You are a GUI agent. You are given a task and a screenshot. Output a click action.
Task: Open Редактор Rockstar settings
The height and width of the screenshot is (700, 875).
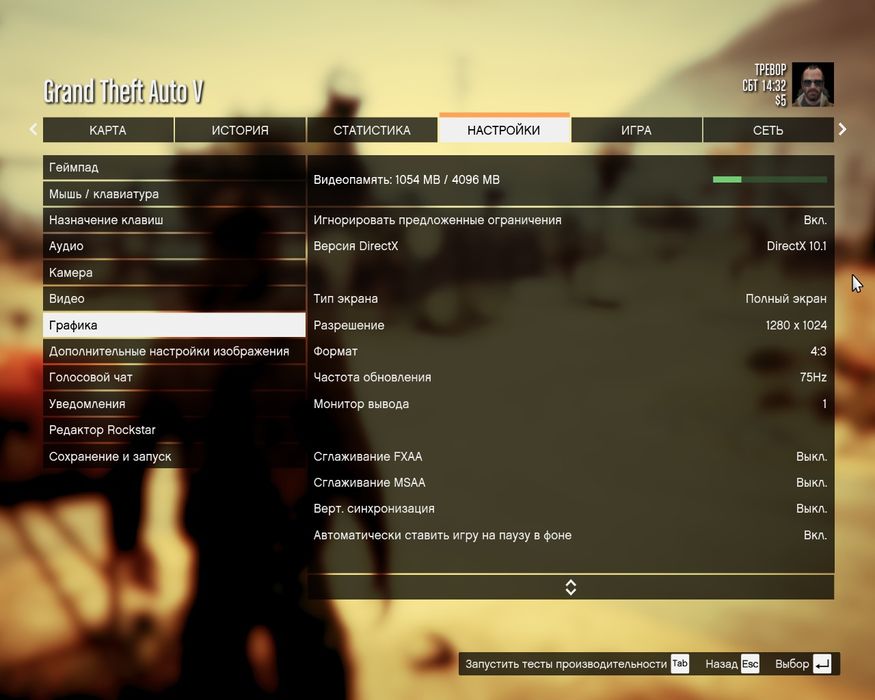[174, 430]
